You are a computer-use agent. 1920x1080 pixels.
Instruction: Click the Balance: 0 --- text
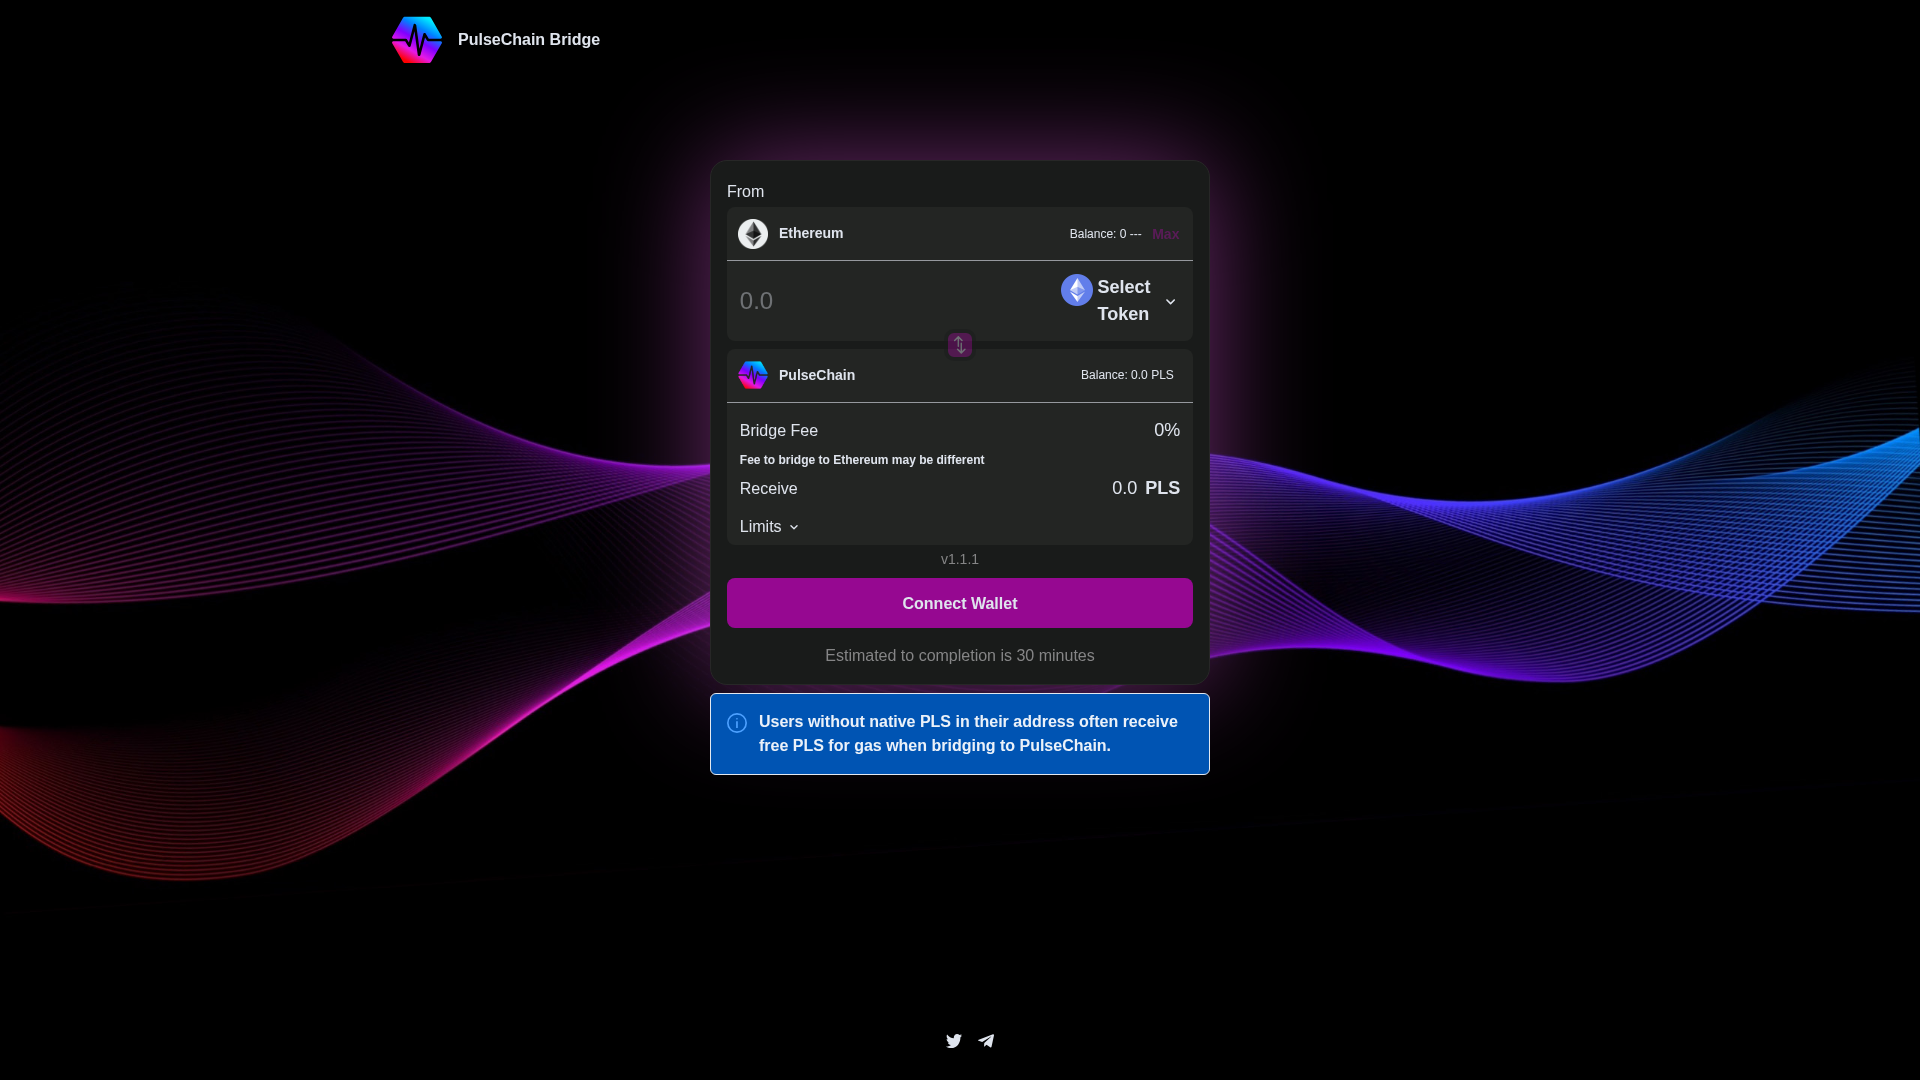[x=1105, y=234]
